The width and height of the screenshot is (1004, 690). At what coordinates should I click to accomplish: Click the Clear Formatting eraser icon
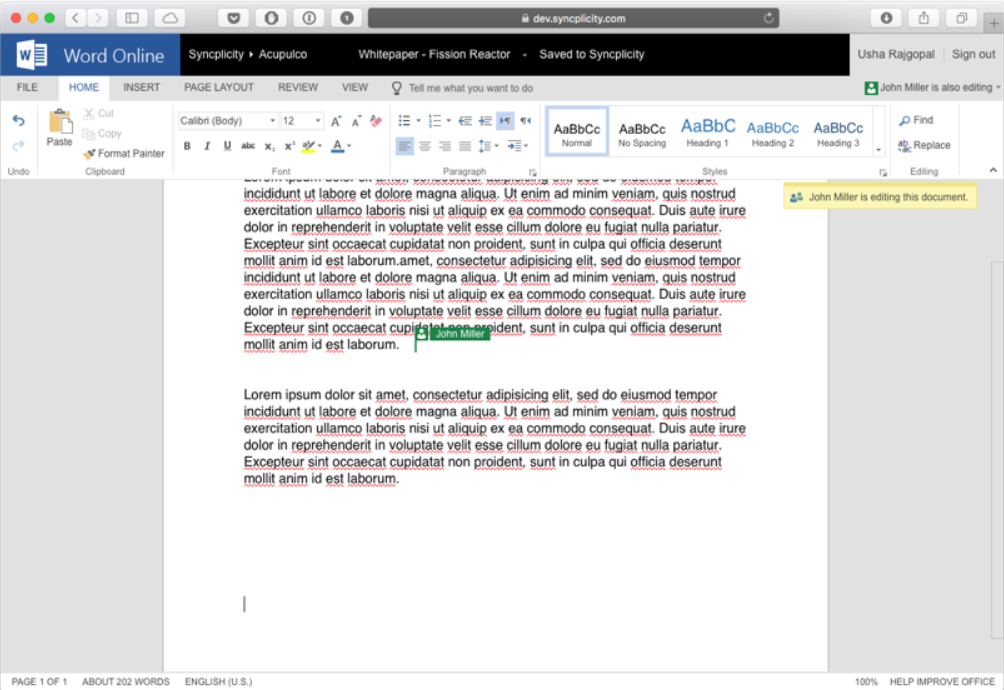click(376, 120)
